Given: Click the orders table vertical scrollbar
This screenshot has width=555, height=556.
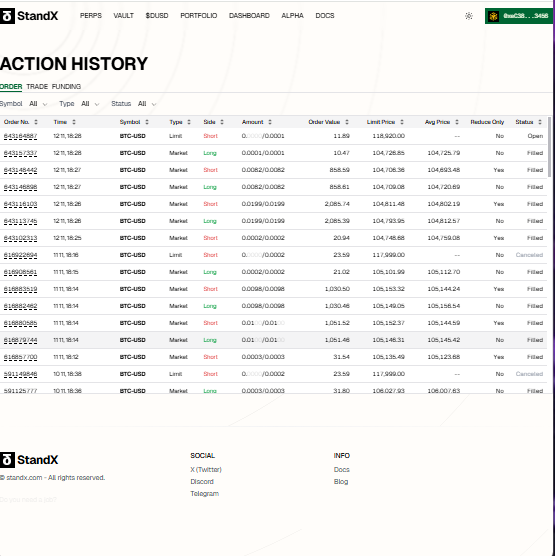Looking at the screenshot, I should coord(550,148).
